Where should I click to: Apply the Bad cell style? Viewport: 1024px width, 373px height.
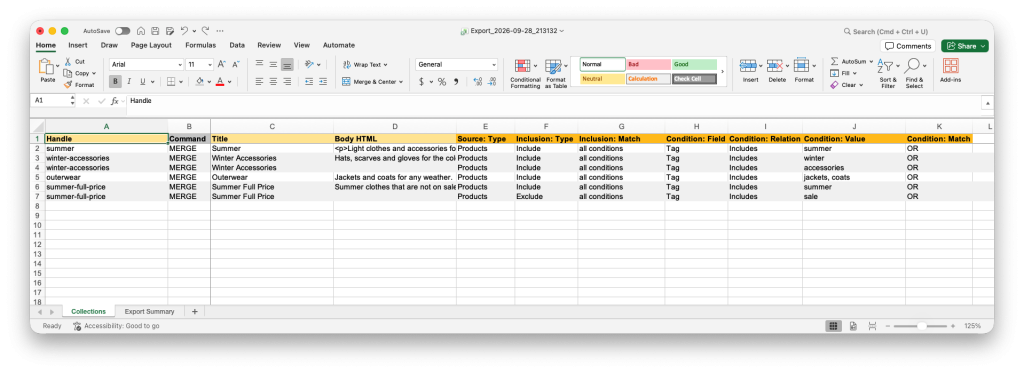648,65
